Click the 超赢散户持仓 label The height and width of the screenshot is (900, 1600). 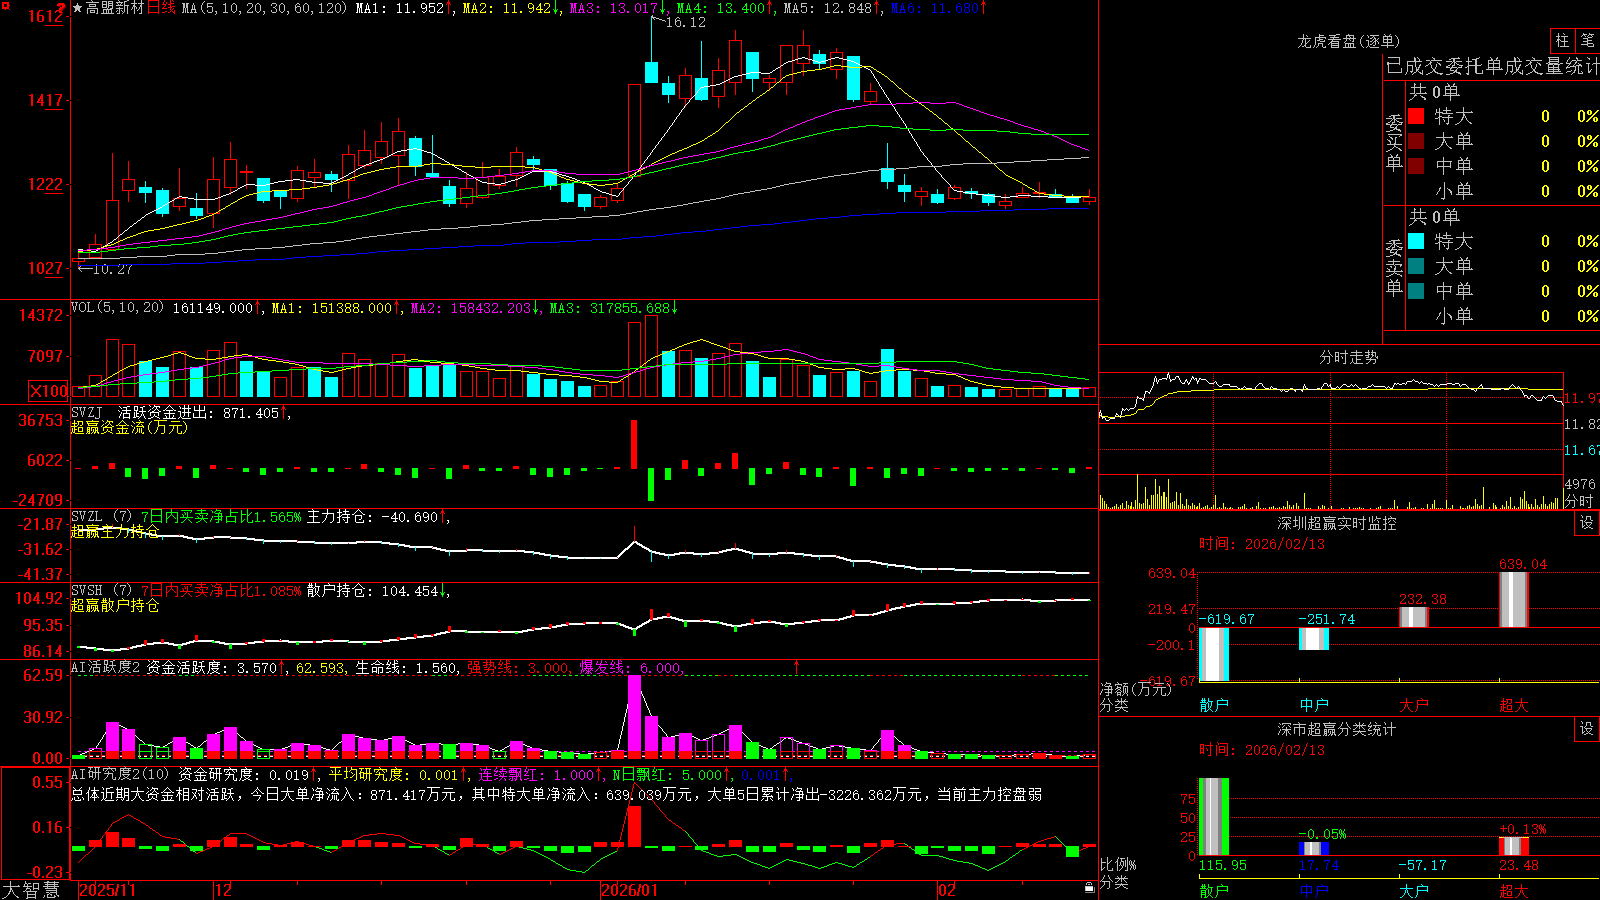pyautogui.click(x=115, y=605)
